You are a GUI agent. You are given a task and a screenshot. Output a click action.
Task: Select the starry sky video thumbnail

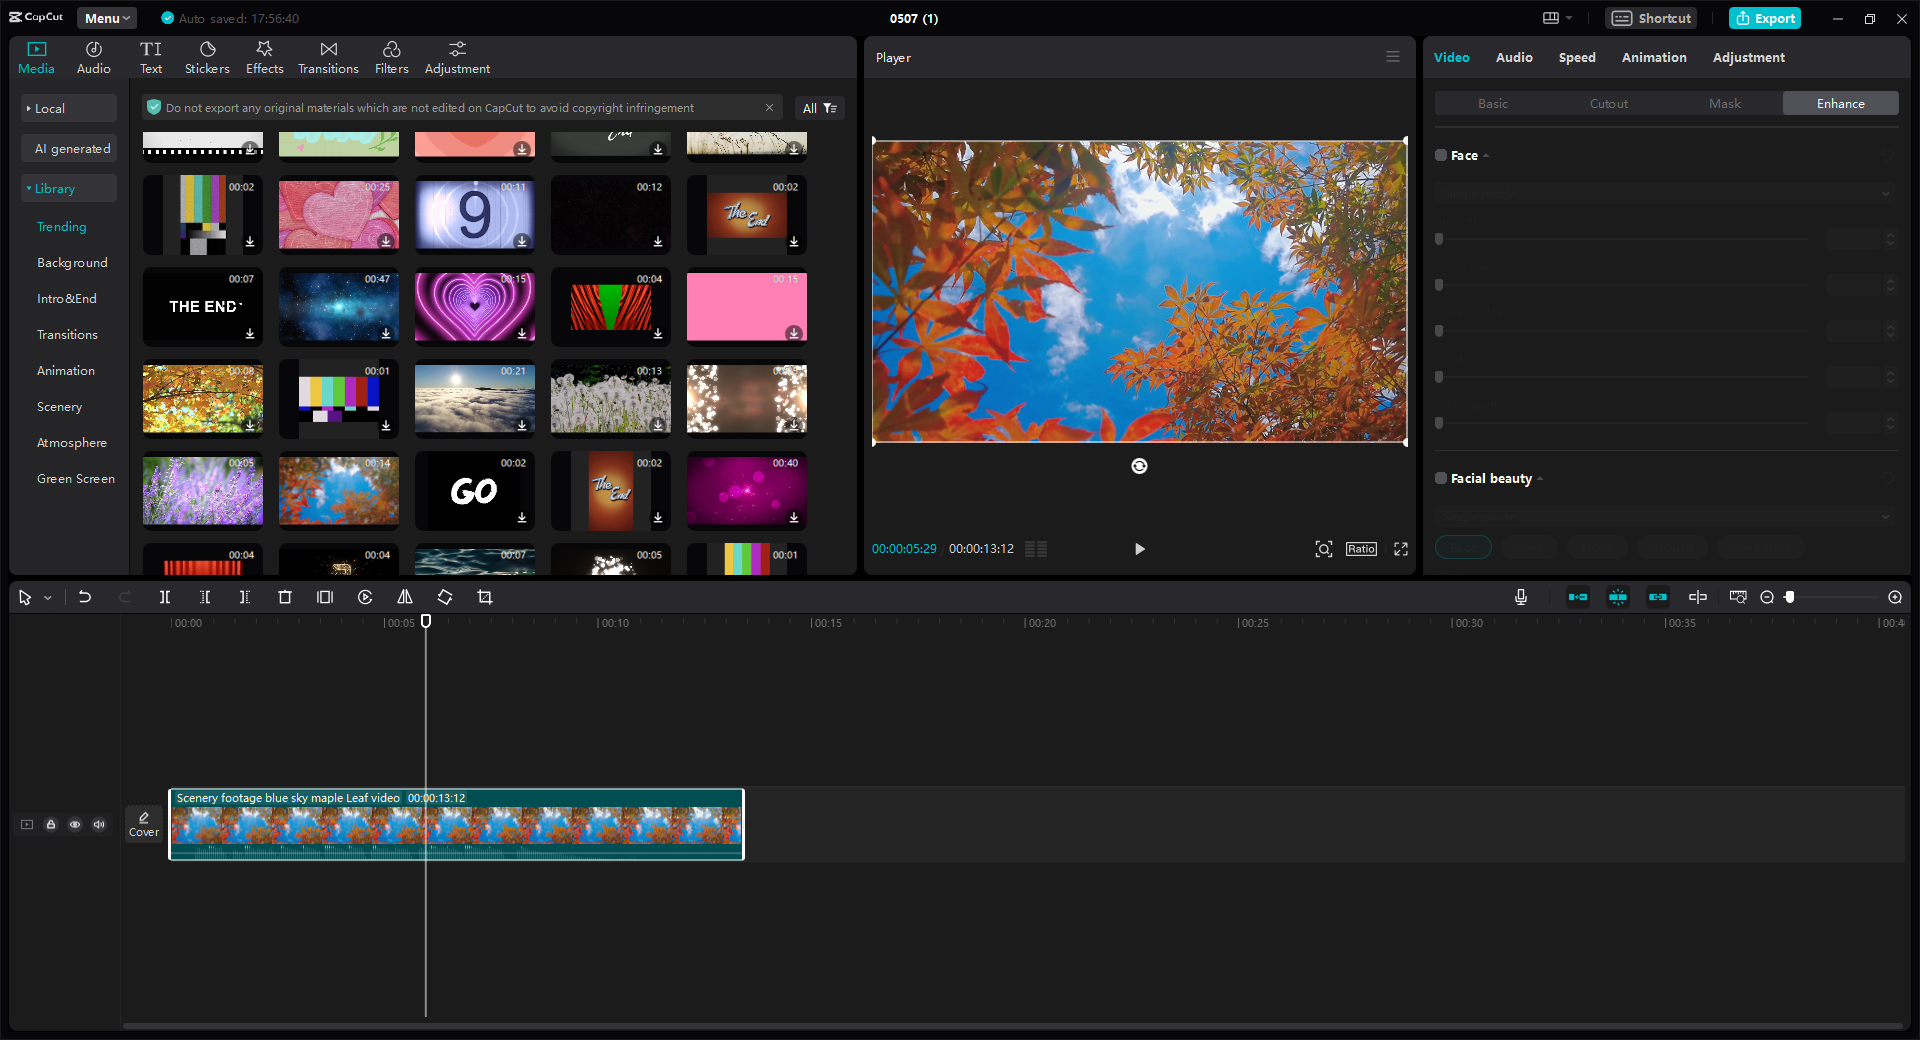[338, 307]
